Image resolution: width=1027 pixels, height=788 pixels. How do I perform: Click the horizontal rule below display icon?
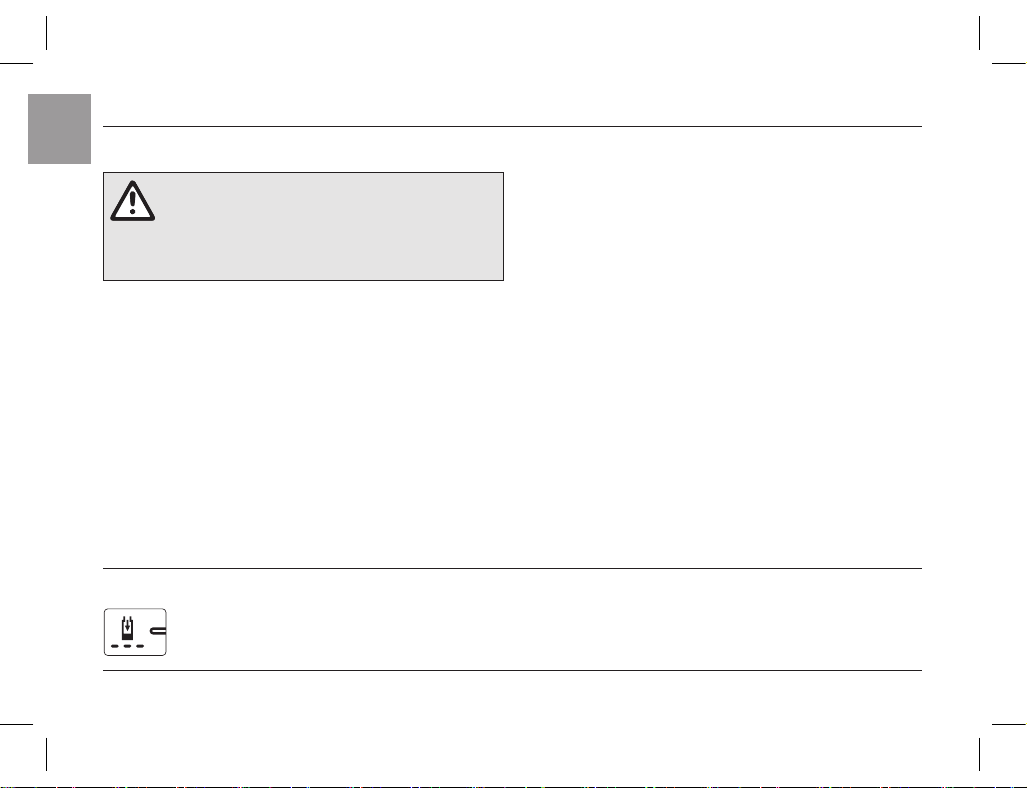point(512,671)
